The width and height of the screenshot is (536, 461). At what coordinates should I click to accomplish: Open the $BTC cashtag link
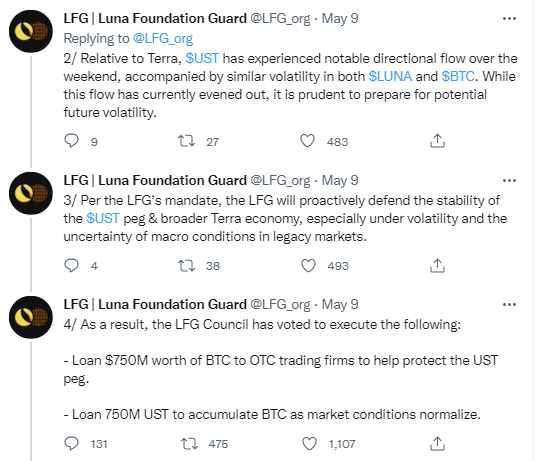[458, 76]
